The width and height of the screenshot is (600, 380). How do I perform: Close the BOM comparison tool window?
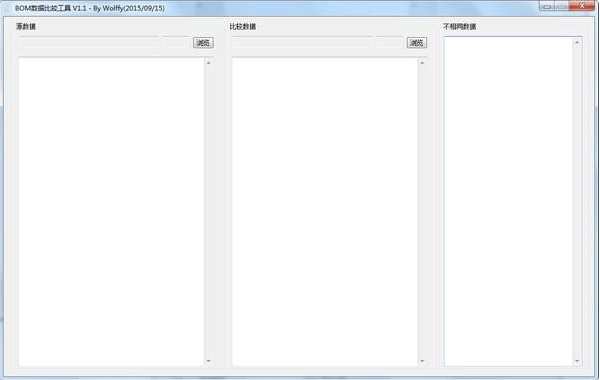[582, 6]
